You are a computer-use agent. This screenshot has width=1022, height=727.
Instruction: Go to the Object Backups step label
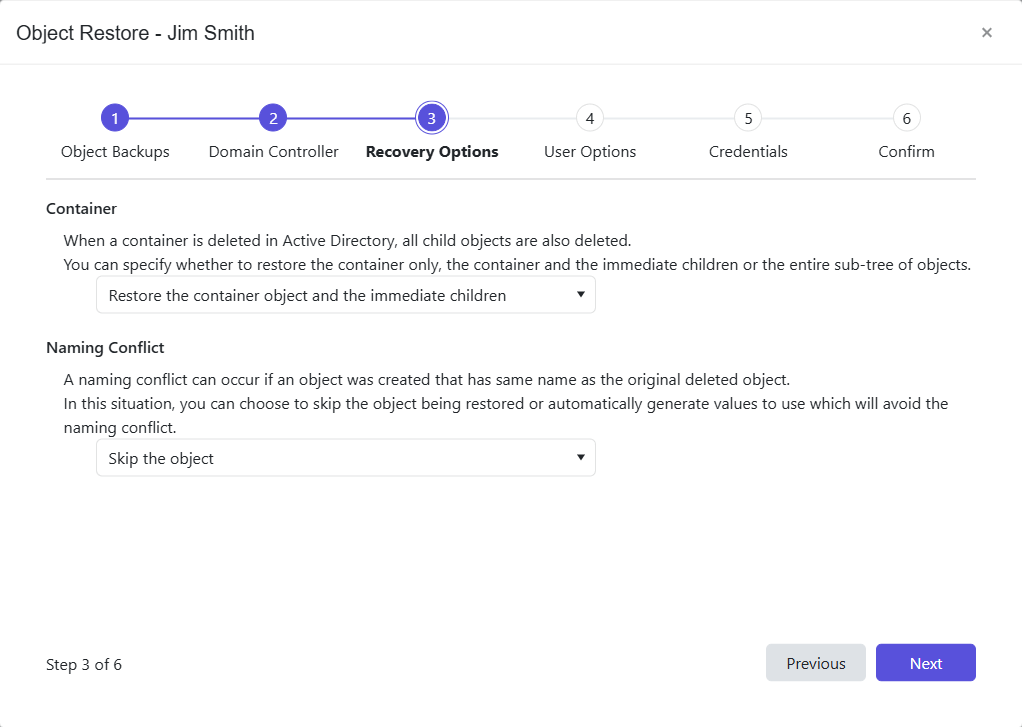pos(115,152)
